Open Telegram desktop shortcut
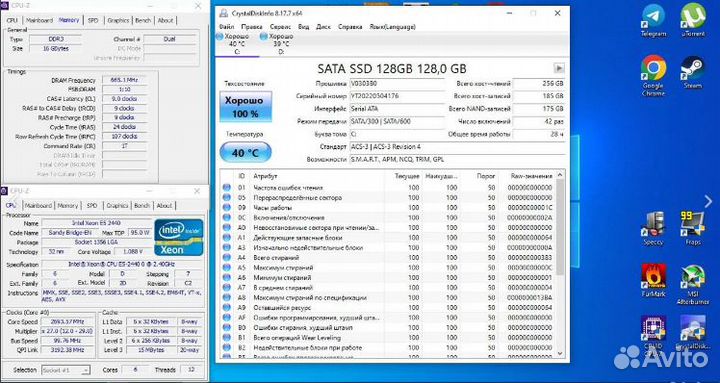720x383 pixels. pyautogui.click(x=653, y=20)
